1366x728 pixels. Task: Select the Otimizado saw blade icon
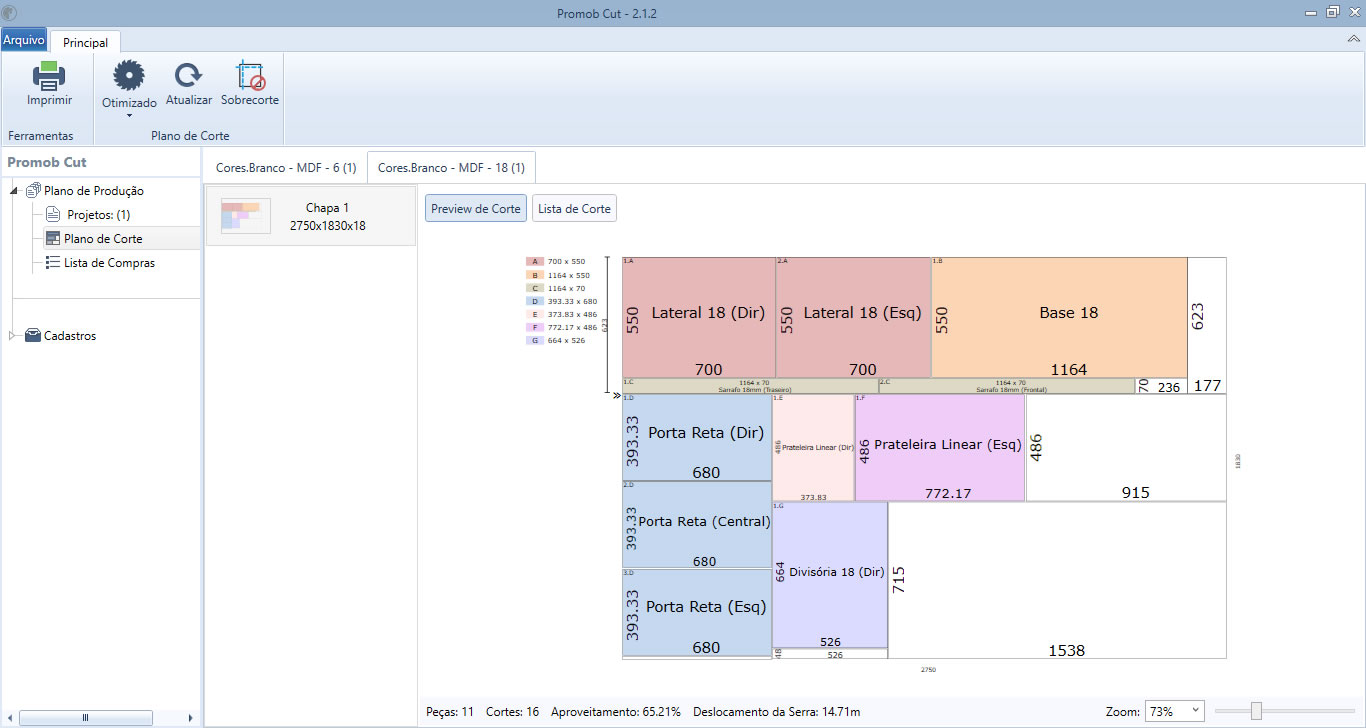[x=129, y=76]
